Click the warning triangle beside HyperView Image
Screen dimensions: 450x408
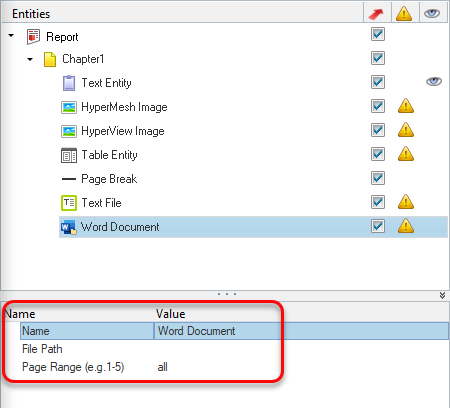coord(406,130)
